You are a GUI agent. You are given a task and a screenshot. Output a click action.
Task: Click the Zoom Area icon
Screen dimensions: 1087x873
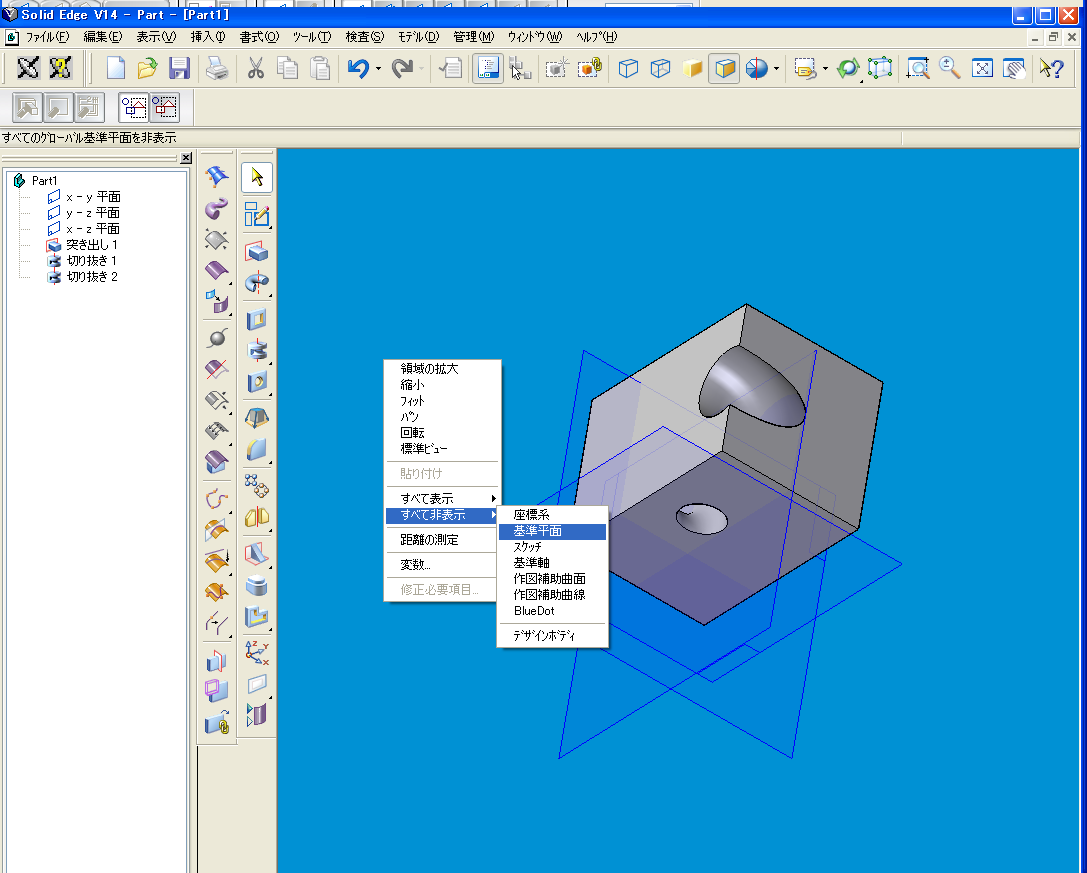click(x=918, y=68)
